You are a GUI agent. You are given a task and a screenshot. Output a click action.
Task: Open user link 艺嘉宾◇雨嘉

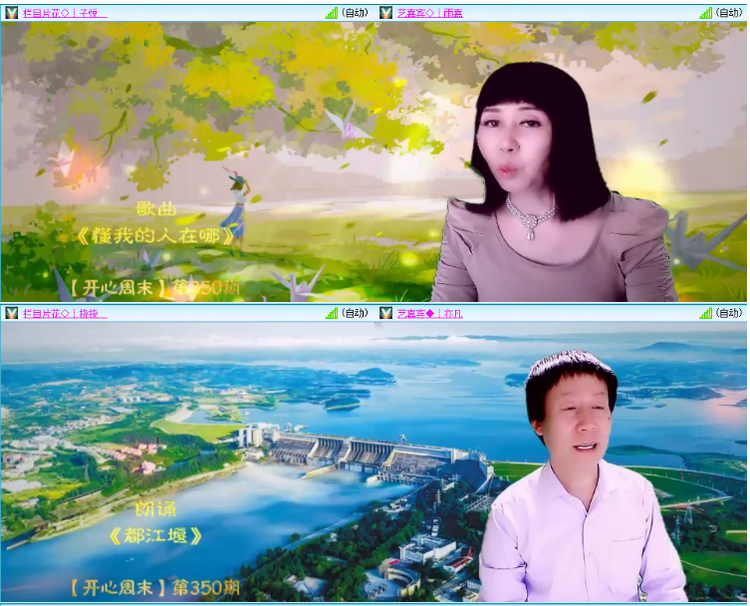430,13
